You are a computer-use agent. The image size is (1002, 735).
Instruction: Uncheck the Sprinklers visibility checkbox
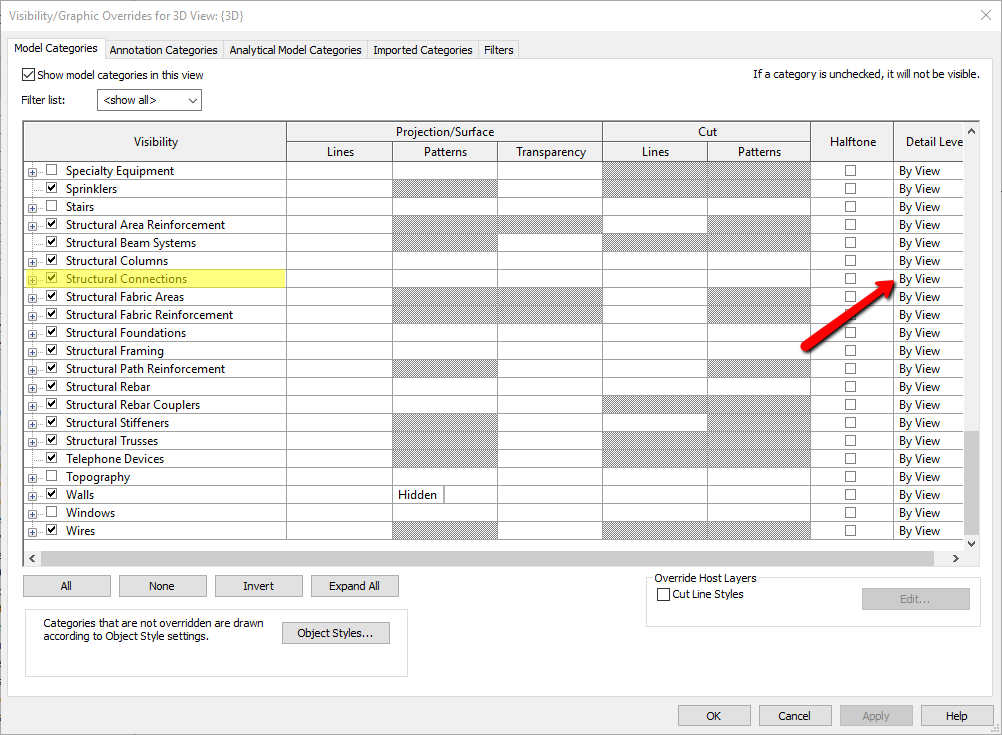[52, 188]
